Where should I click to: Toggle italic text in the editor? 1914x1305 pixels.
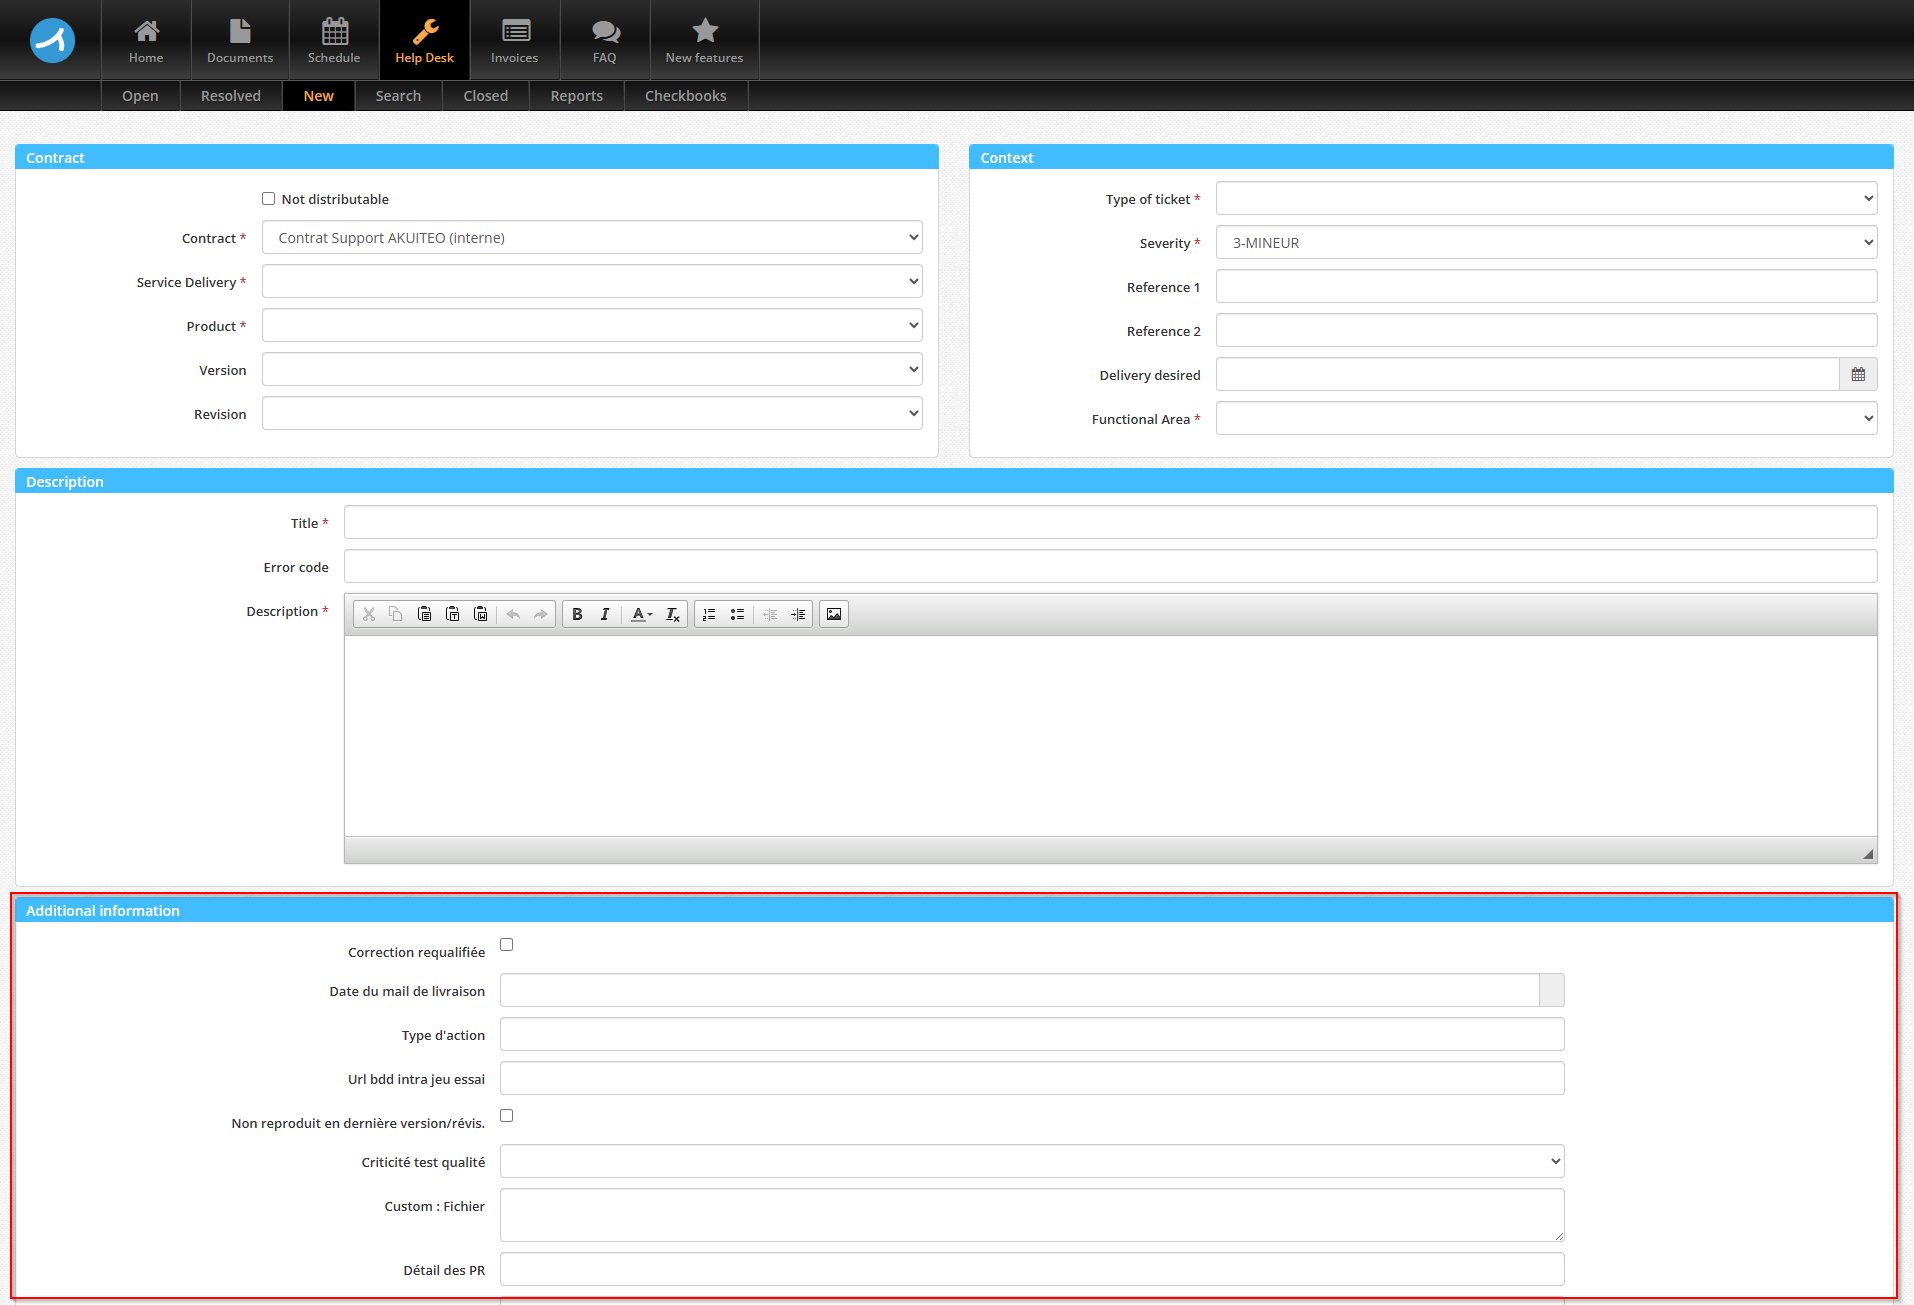(x=605, y=614)
